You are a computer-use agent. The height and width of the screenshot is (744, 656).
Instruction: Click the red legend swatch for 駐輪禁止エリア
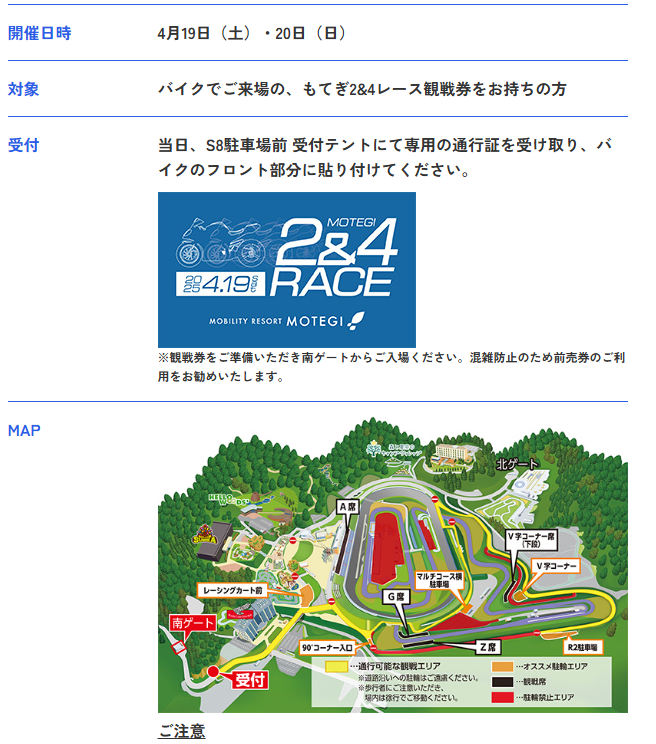(502, 698)
